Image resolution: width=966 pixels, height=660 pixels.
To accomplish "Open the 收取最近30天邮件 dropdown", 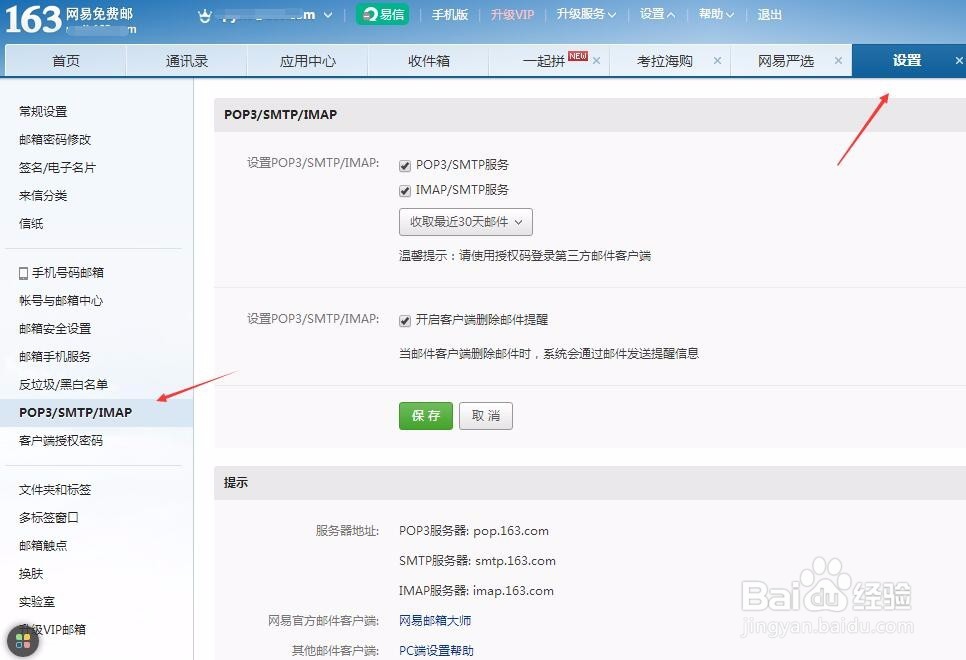I will (x=468, y=221).
